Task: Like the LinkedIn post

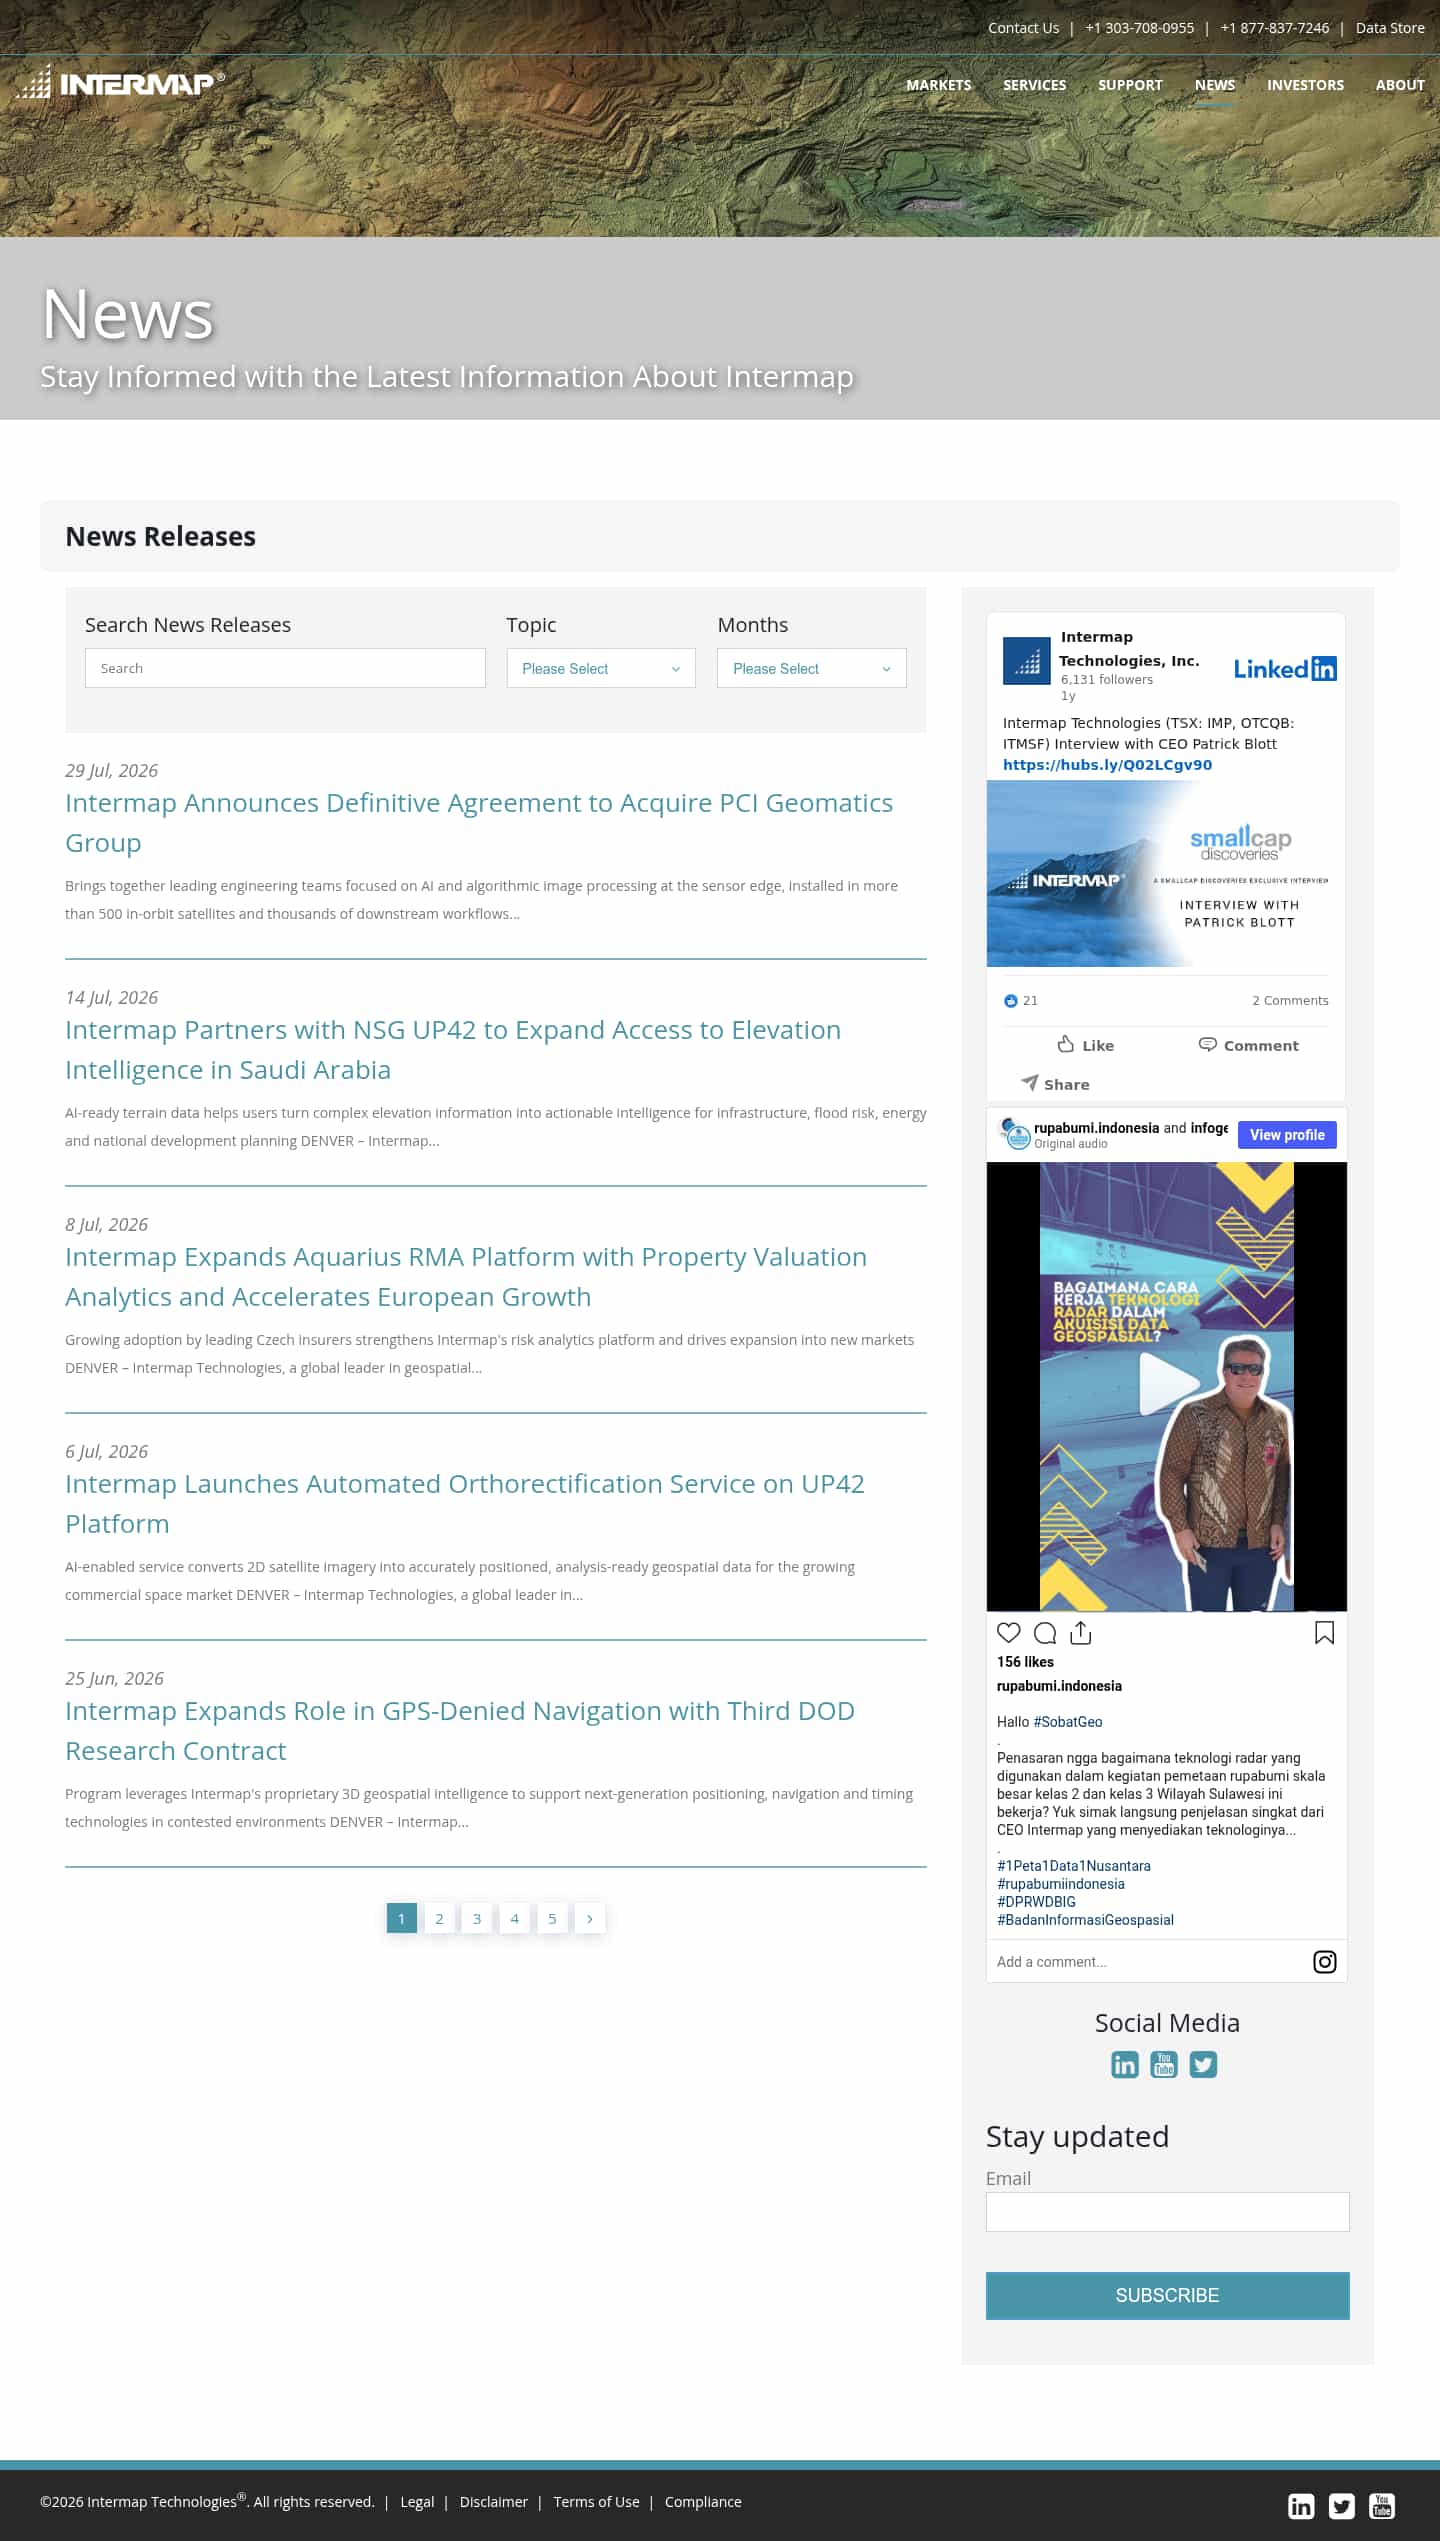Action: coord(1086,1045)
